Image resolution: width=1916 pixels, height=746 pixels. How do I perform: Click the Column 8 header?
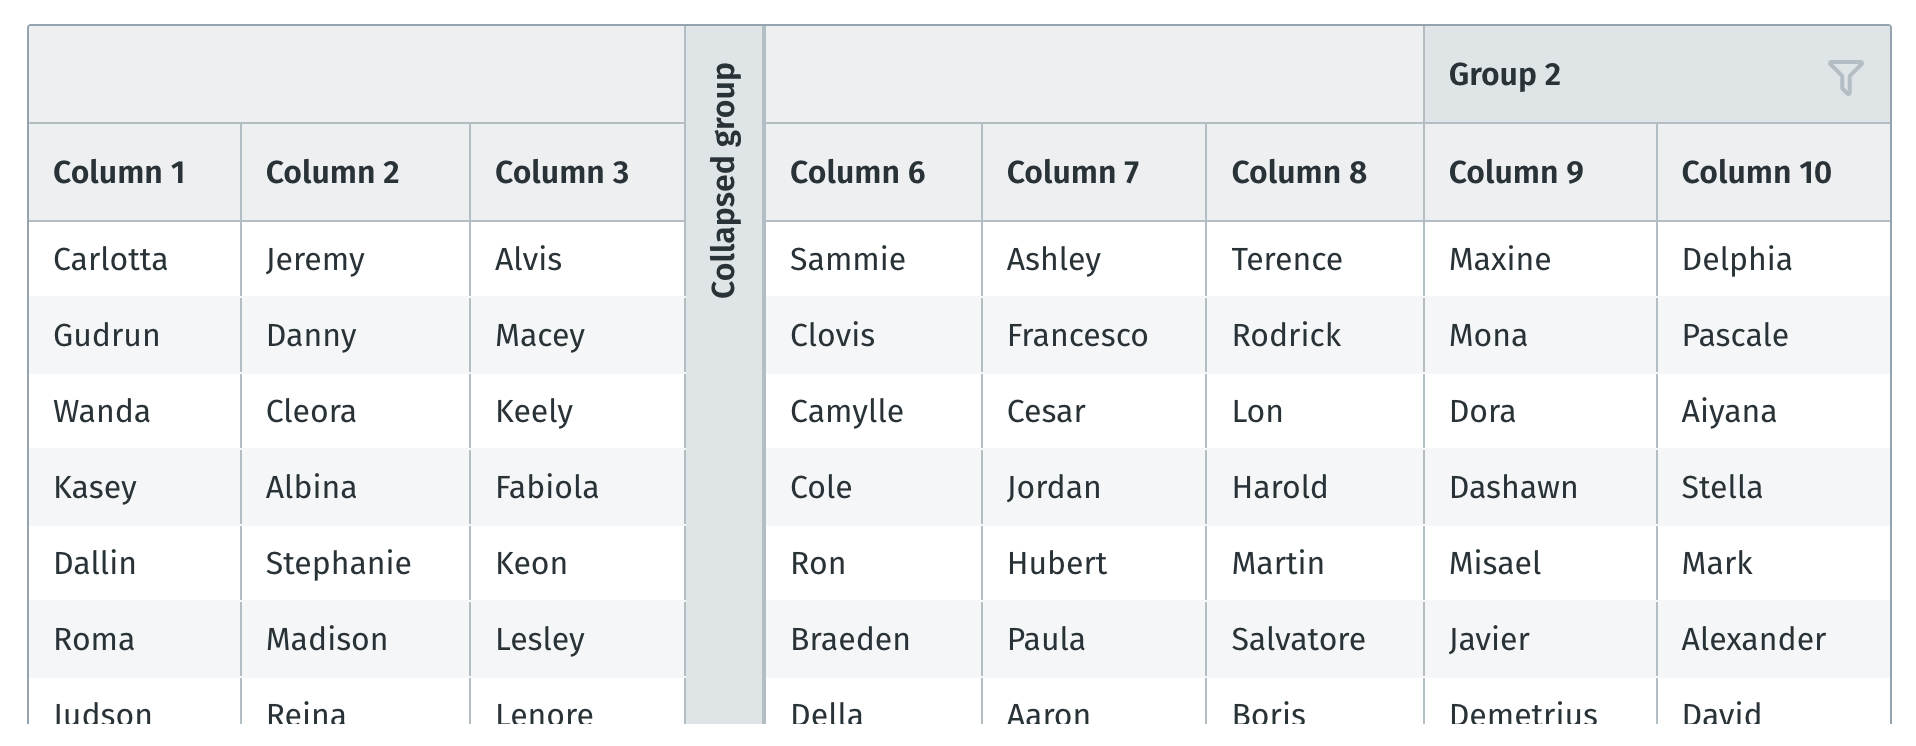point(1315,172)
